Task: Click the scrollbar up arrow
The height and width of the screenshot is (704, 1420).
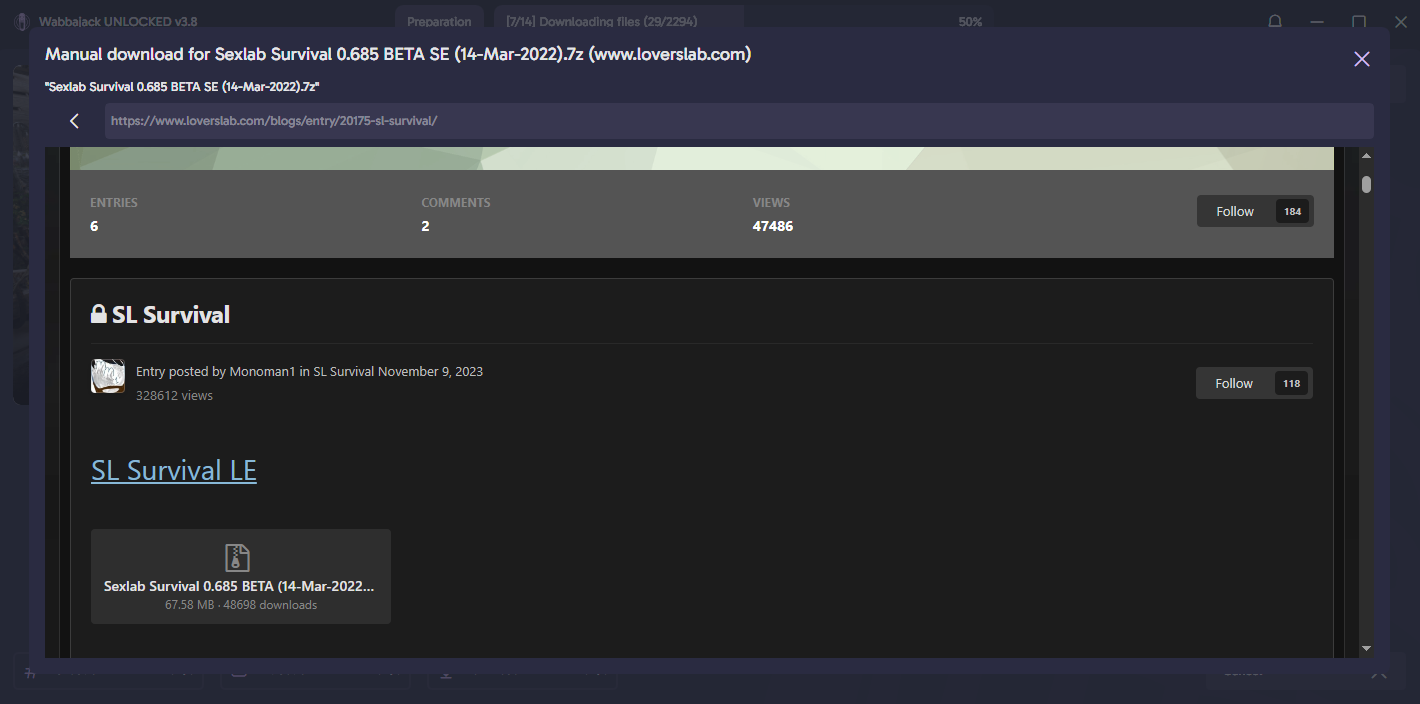Action: point(1366,156)
